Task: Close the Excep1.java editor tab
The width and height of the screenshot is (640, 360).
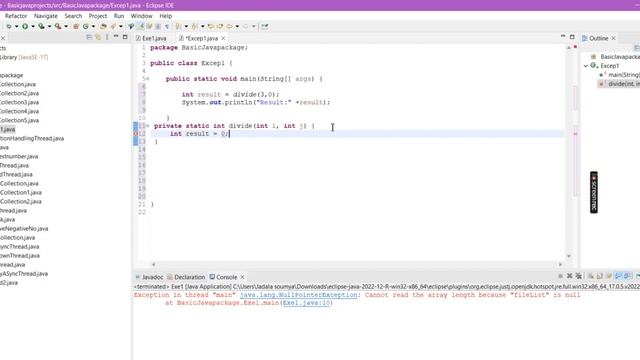Action: point(223,38)
